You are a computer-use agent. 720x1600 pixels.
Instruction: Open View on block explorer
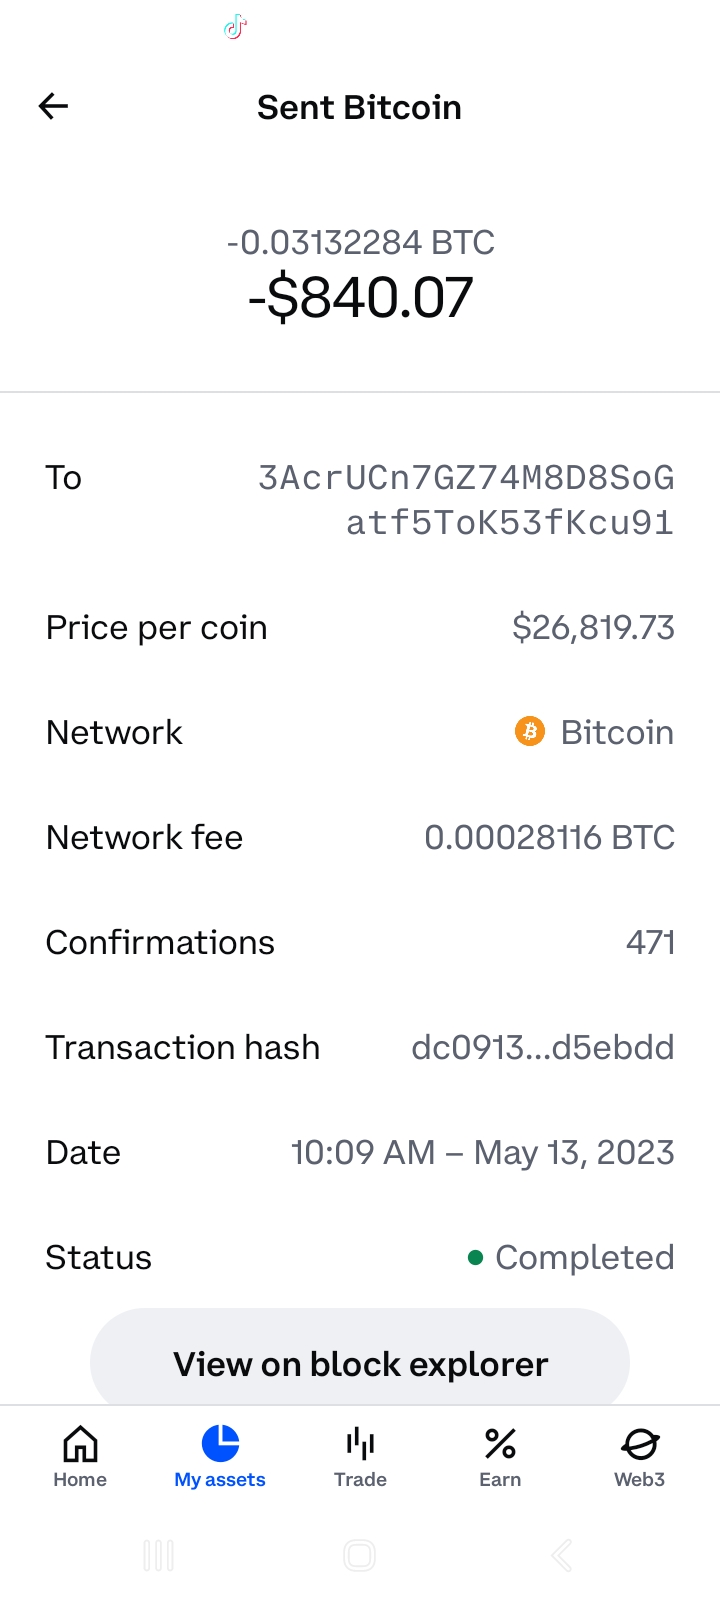360,1363
